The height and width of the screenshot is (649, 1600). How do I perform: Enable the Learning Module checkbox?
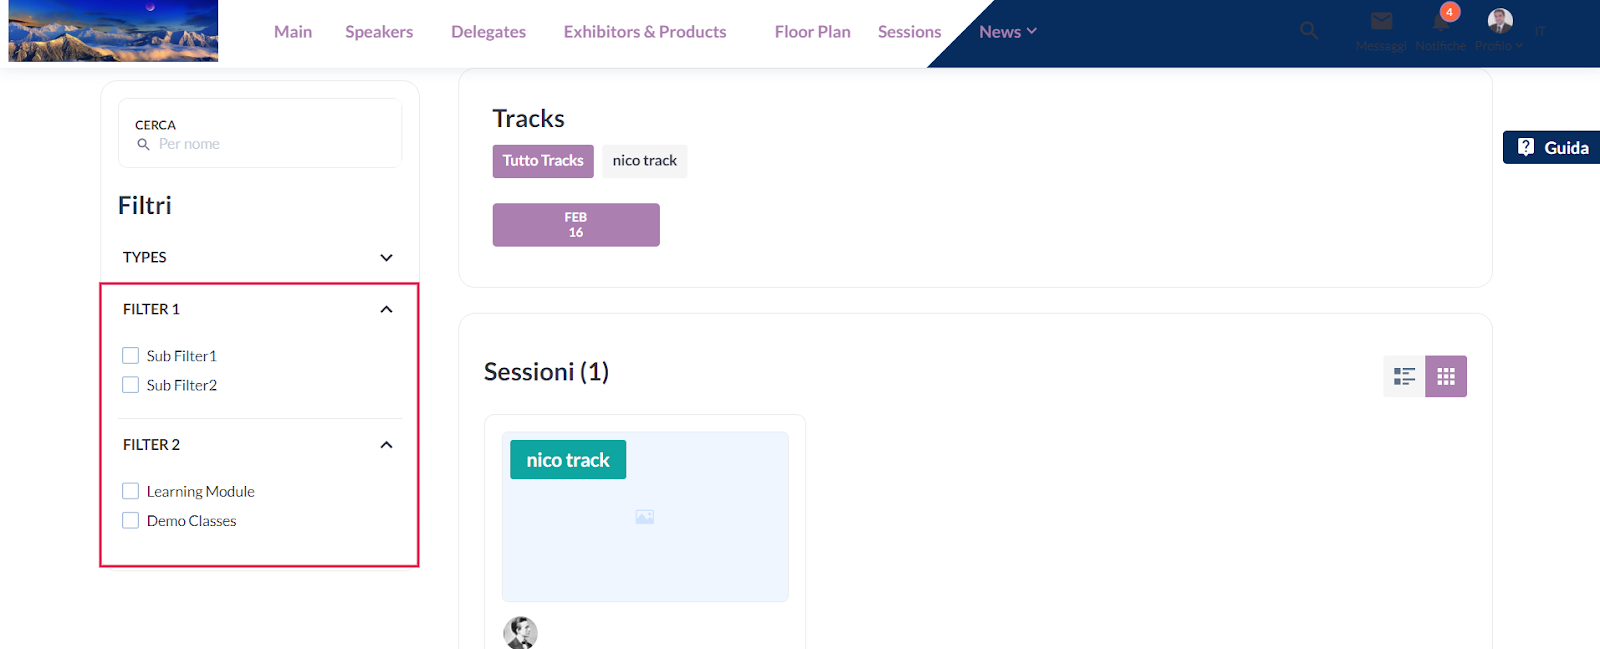[130, 491]
